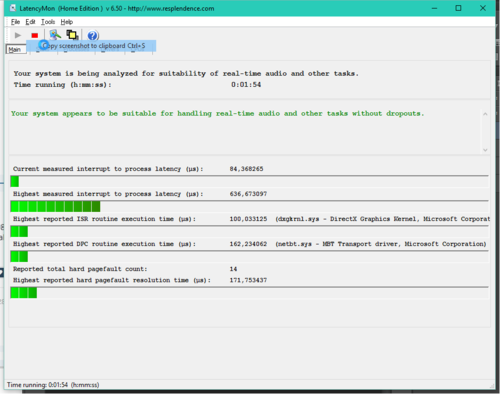The image size is (500, 394).
Task: Click the dxgkrnl.sys DirectX Graphics Kernel text
Action: point(383,219)
